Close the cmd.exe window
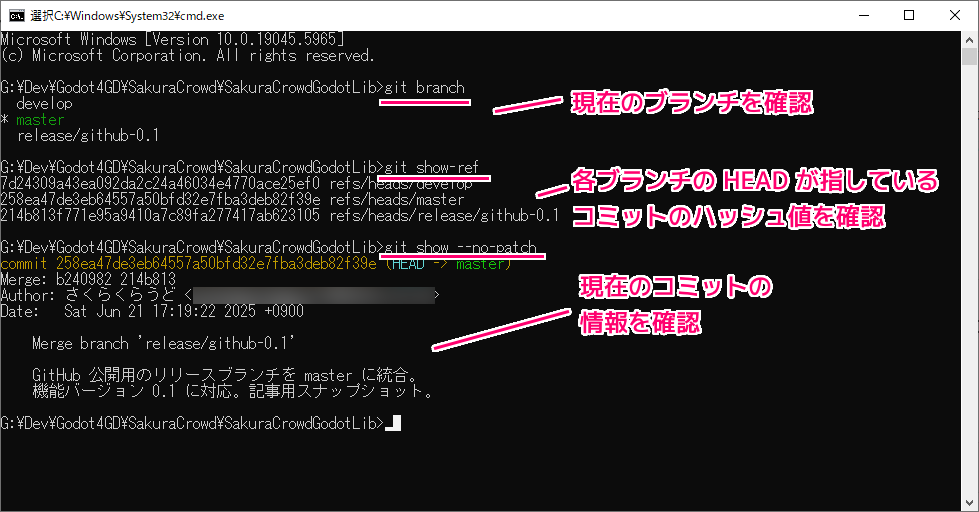The height and width of the screenshot is (512, 979). (954, 15)
